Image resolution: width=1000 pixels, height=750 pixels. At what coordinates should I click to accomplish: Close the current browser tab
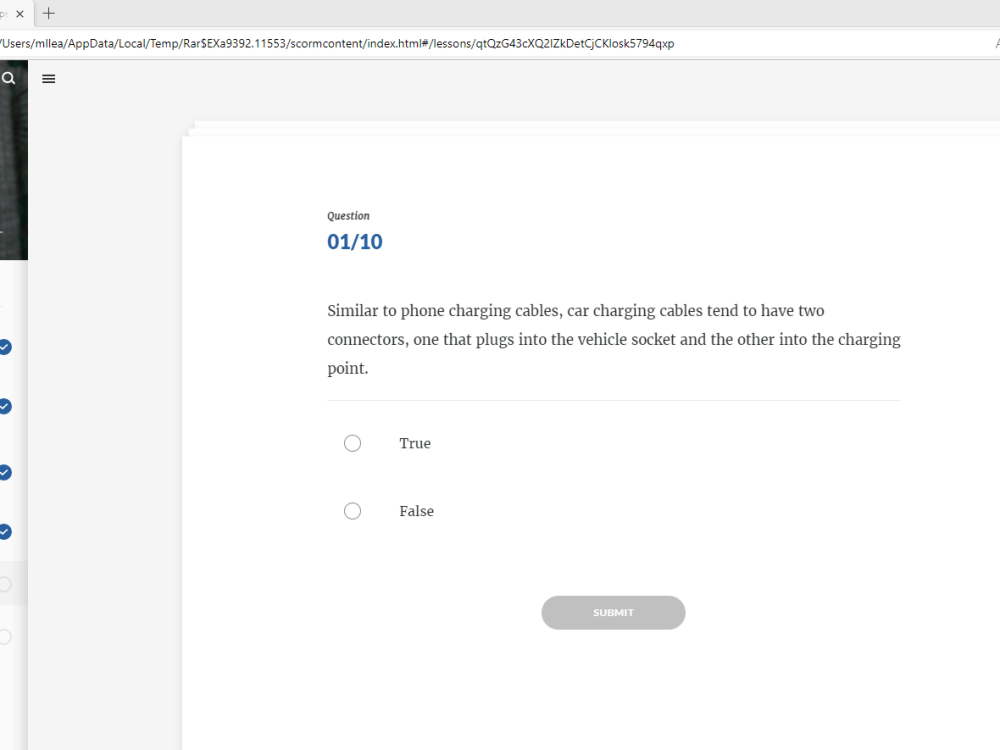coord(20,13)
